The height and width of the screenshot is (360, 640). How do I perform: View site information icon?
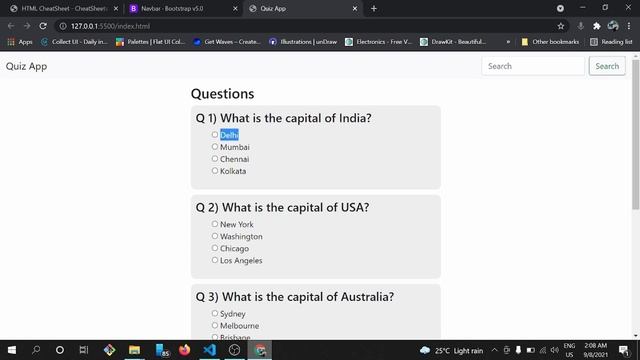63,26
